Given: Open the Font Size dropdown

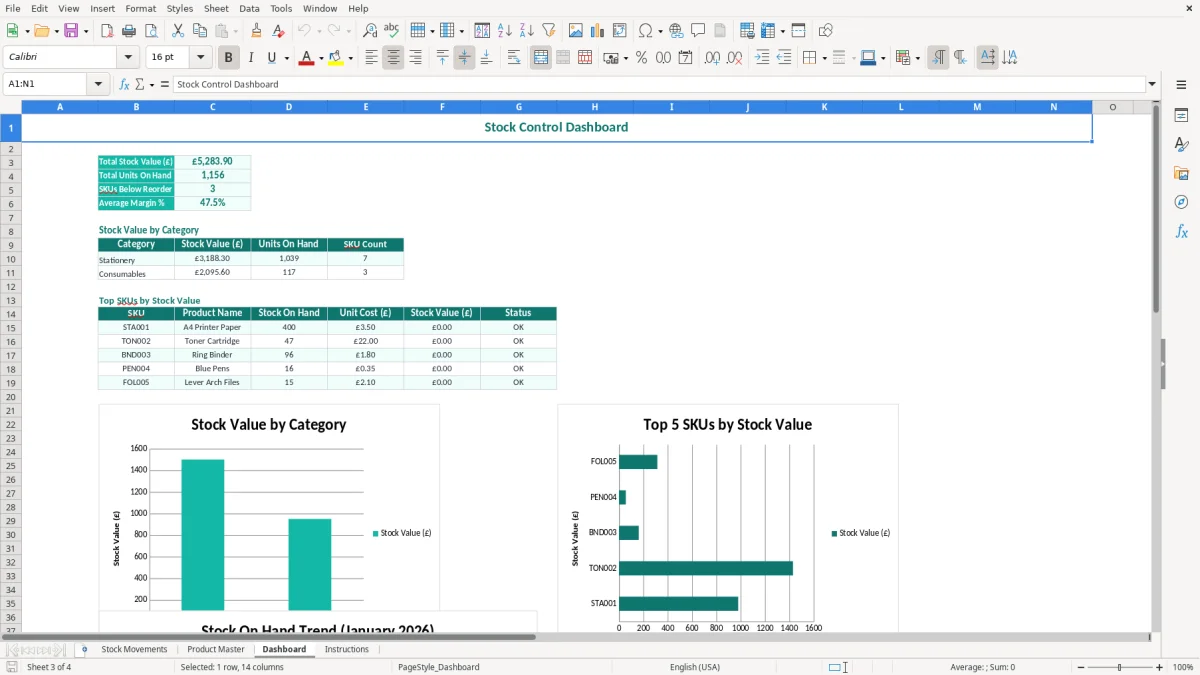Looking at the screenshot, I should 200,57.
